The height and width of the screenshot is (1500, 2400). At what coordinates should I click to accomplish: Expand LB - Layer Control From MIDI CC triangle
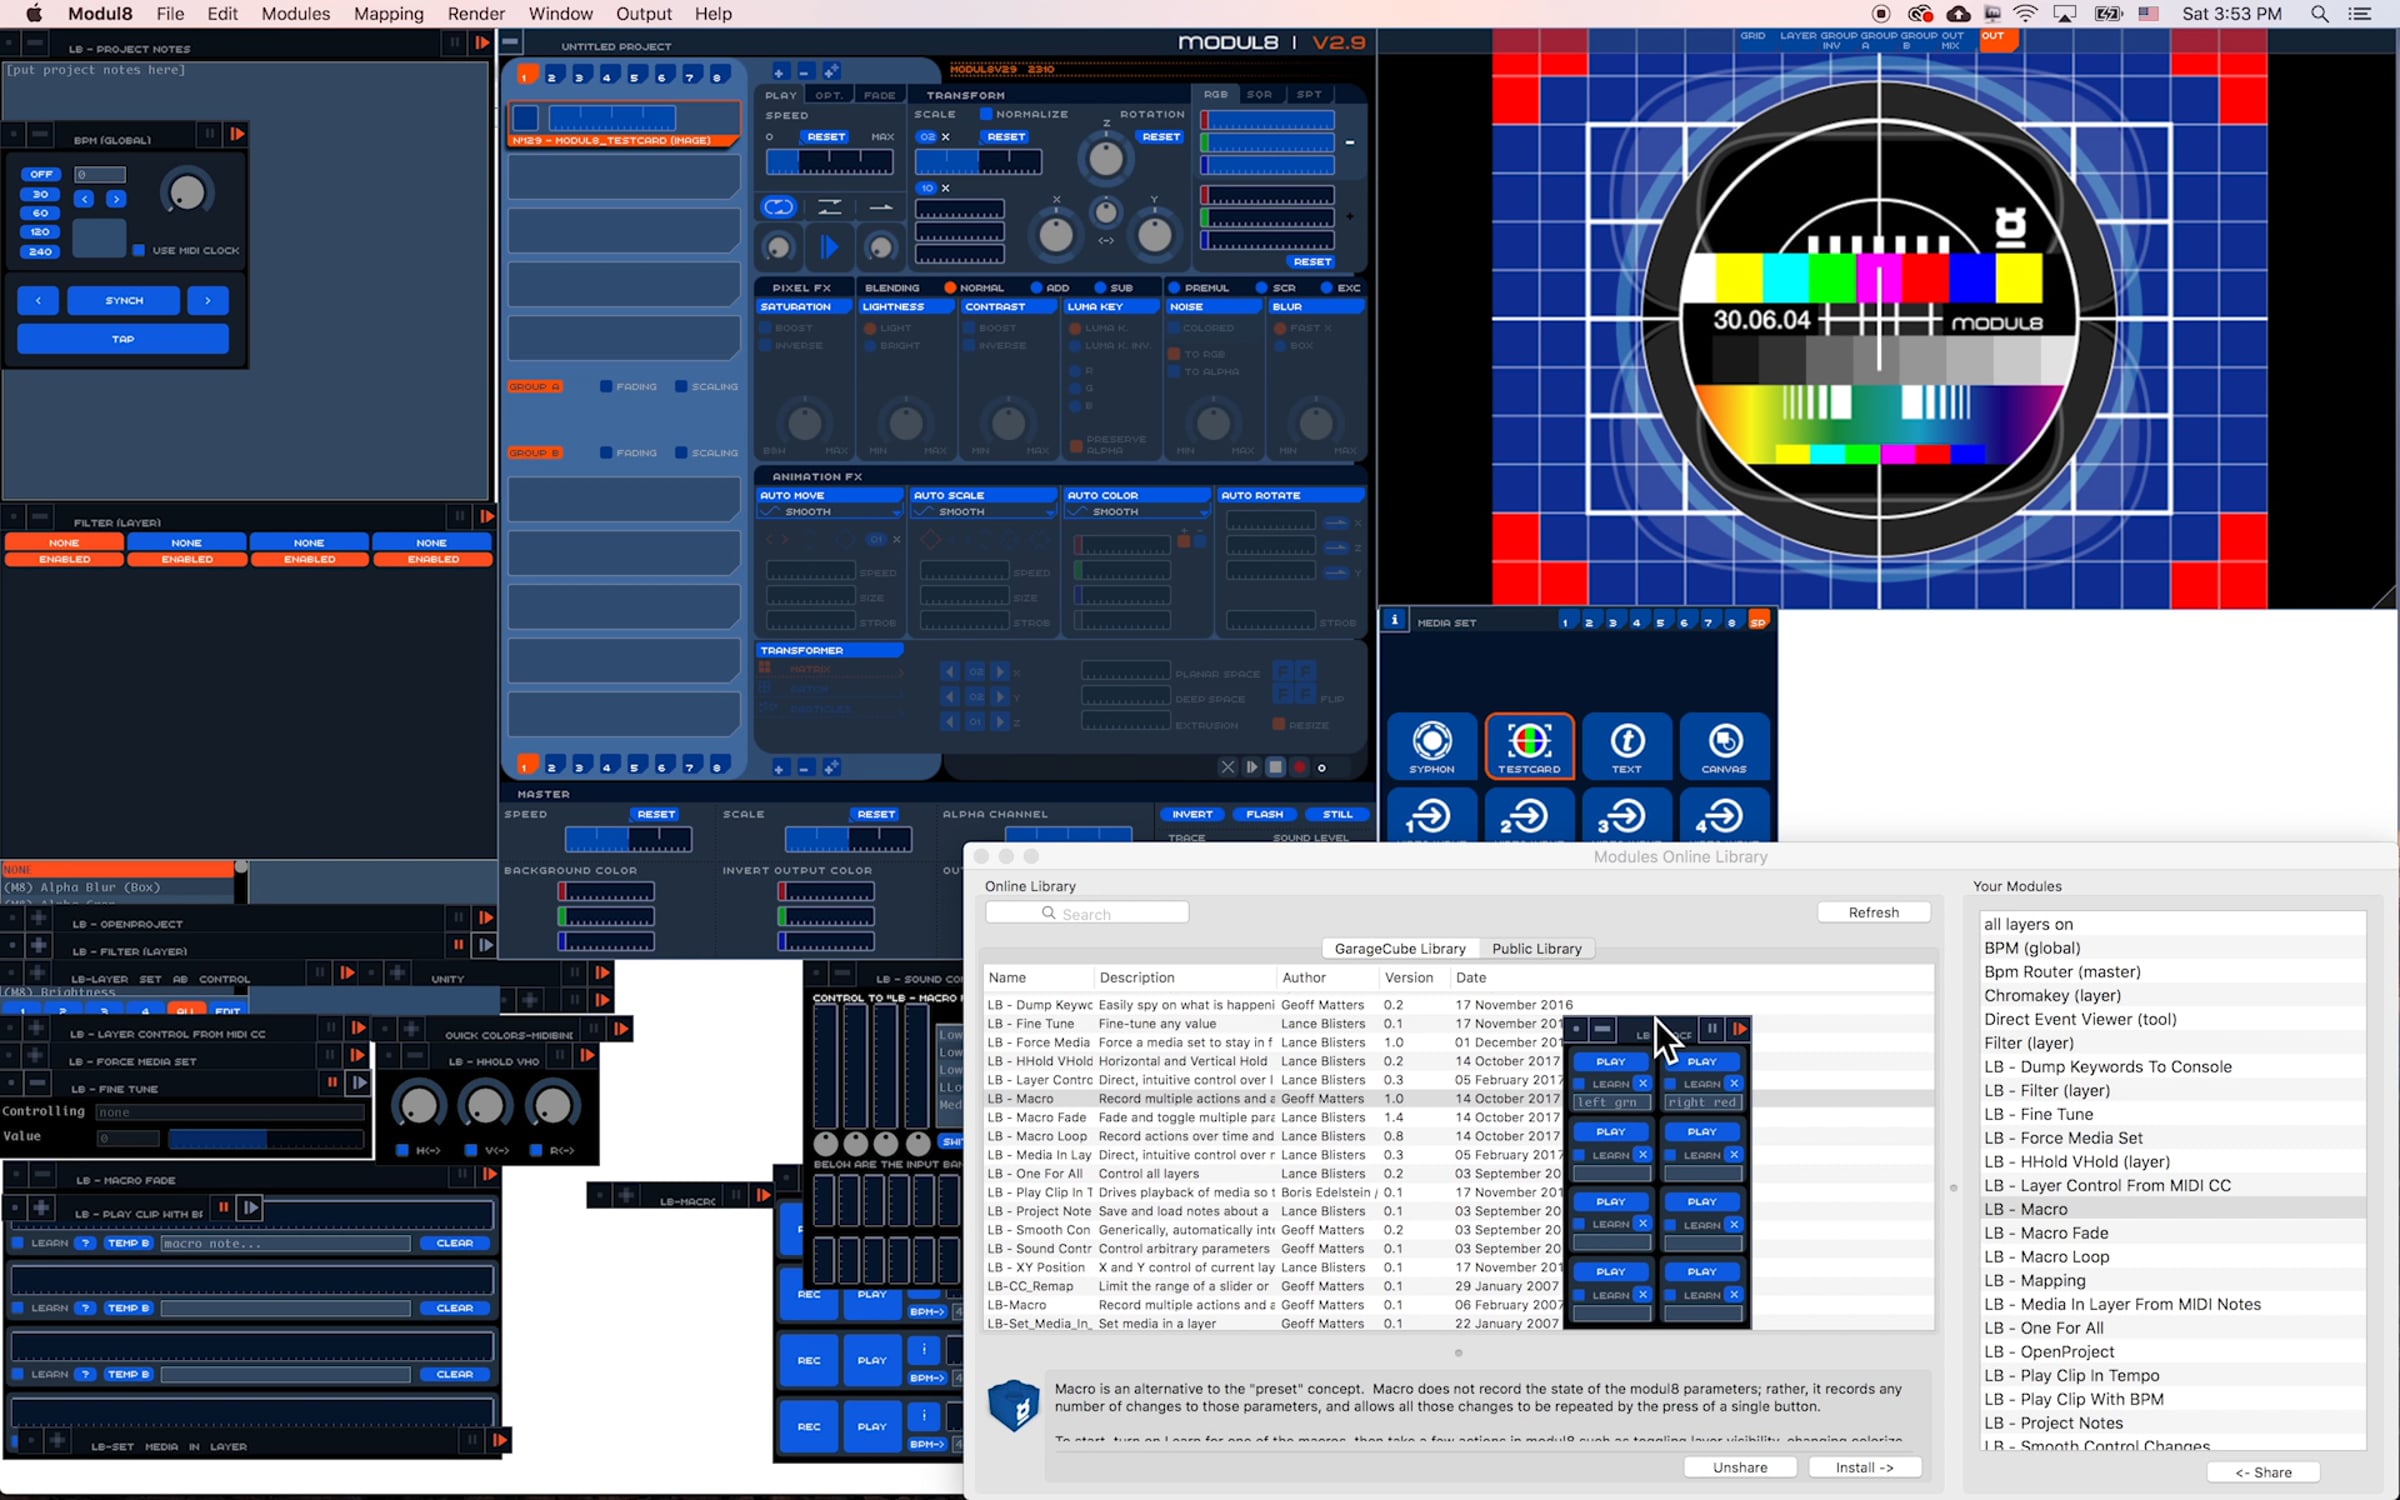click(357, 1028)
